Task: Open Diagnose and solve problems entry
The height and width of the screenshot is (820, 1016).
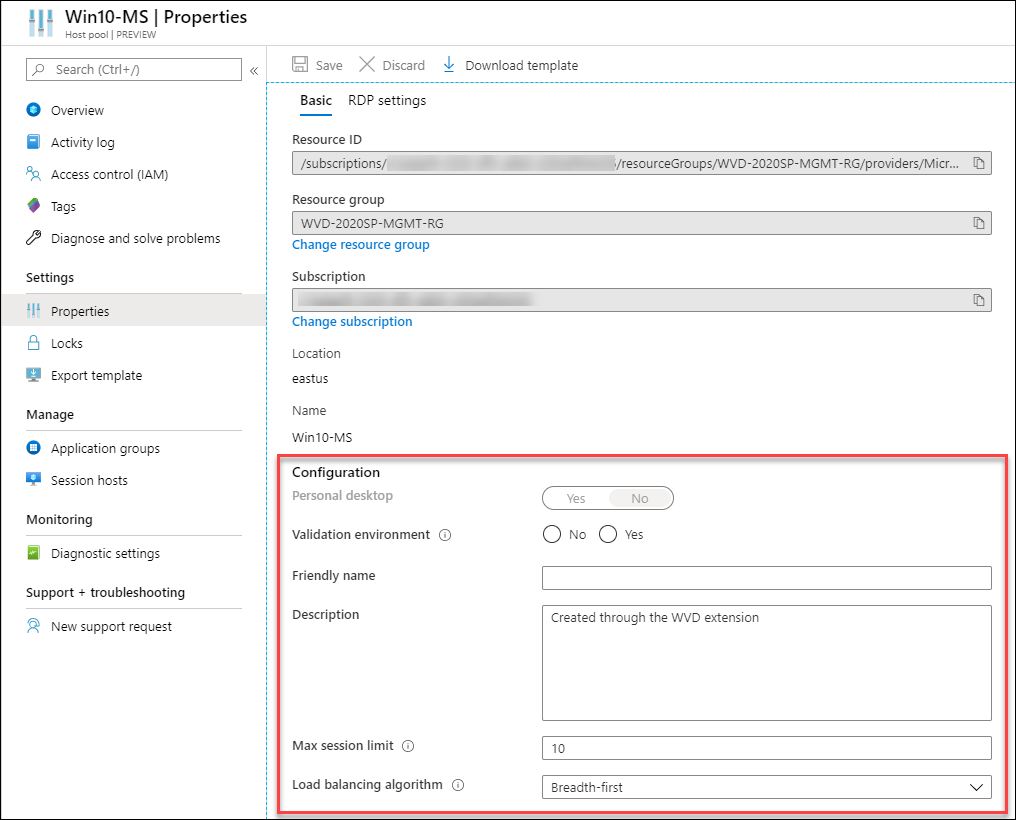Action: pyautogui.click(x=133, y=238)
